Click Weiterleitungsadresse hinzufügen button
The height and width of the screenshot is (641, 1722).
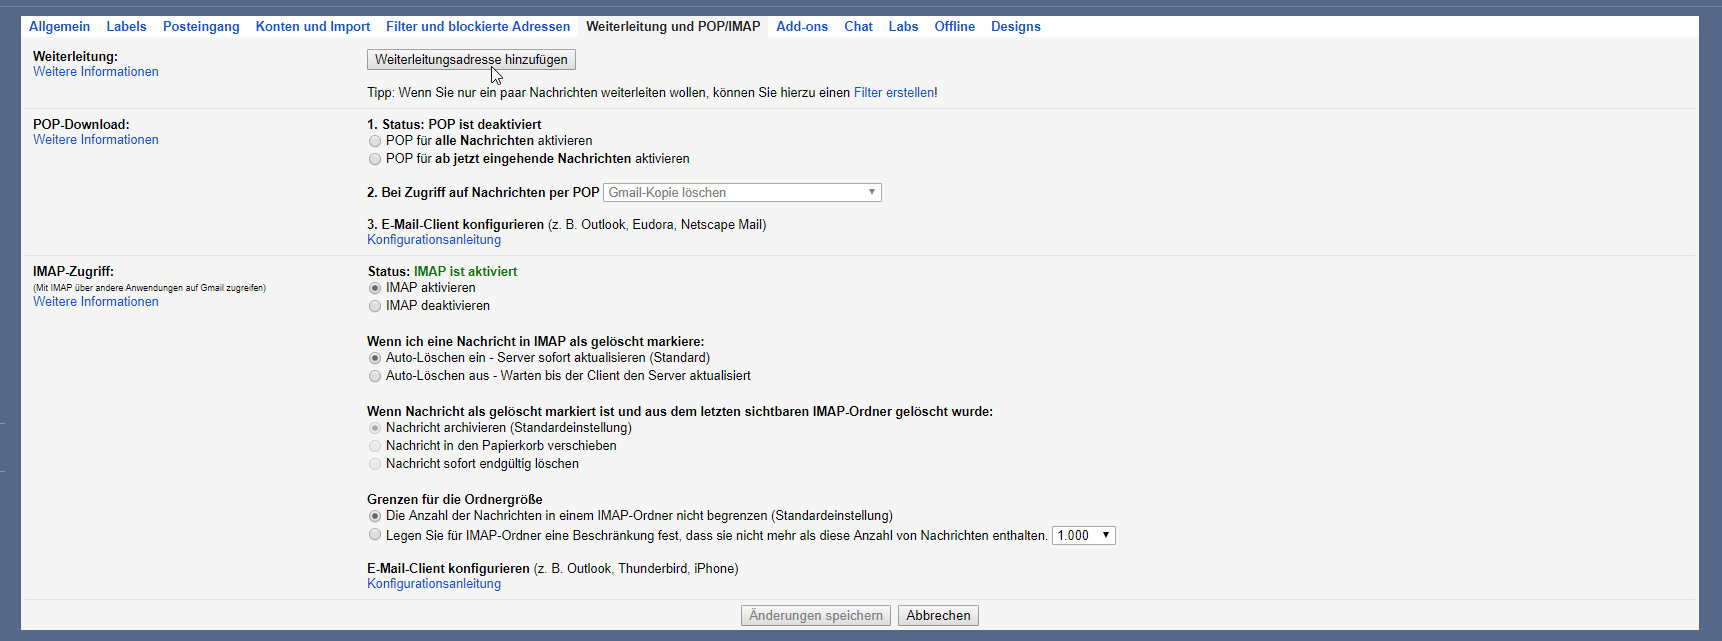coord(471,60)
